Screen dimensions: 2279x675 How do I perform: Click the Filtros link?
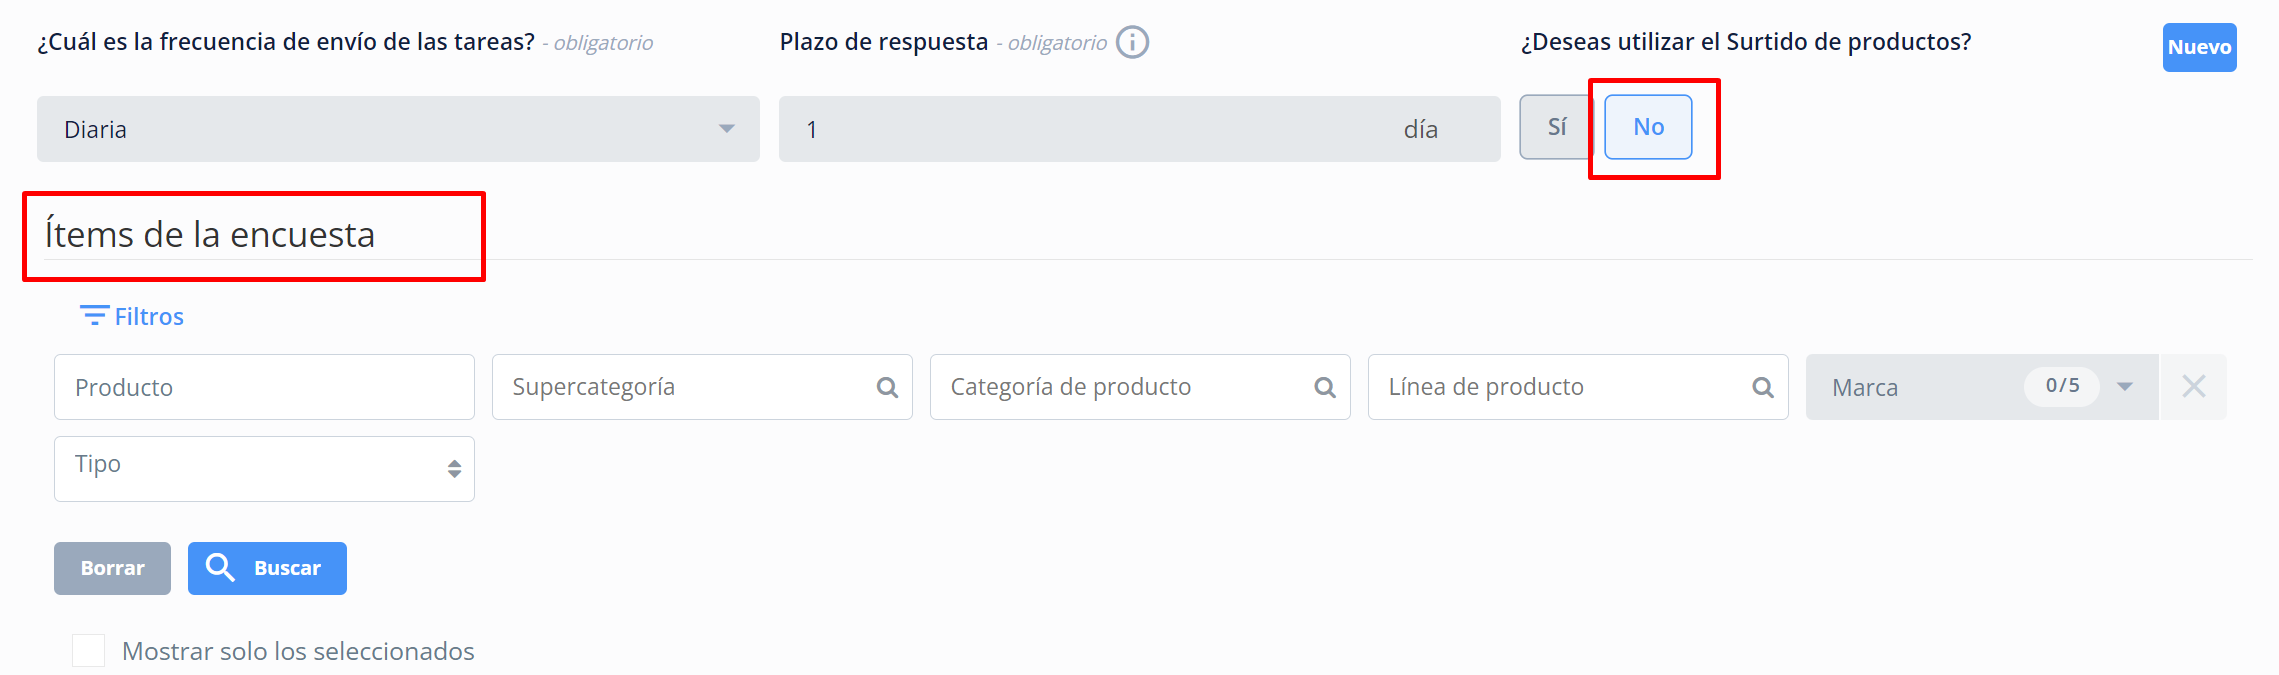(x=149, y=317)
